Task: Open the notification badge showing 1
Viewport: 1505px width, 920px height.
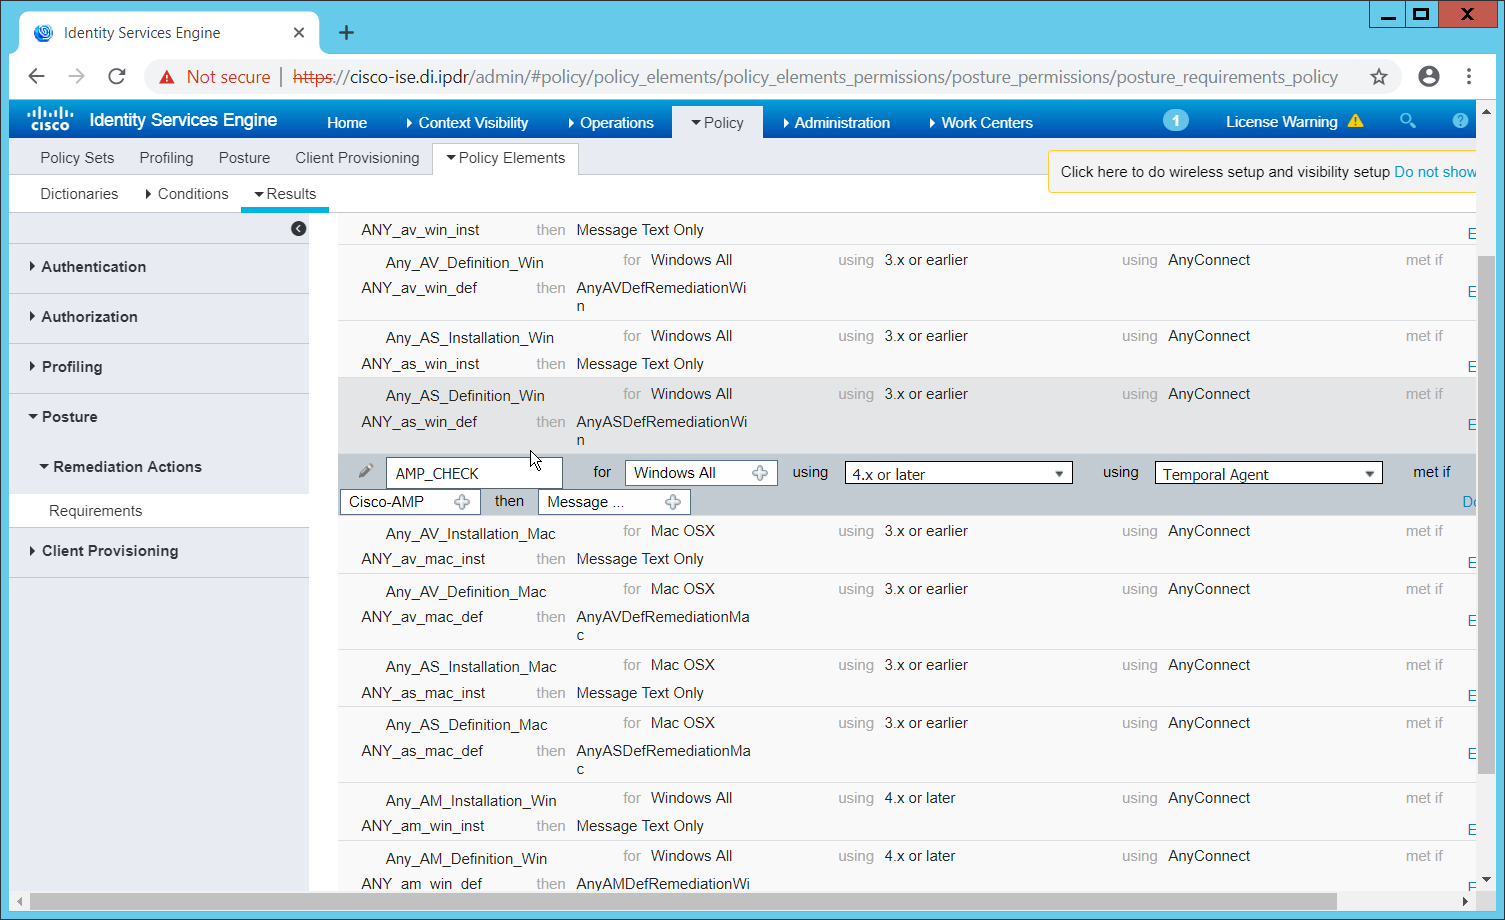Action: (x=1175, y=121)
